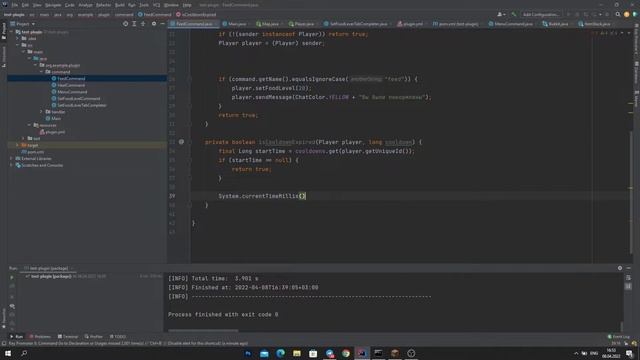Open the Profiler tool window tab

coord(93,337)
